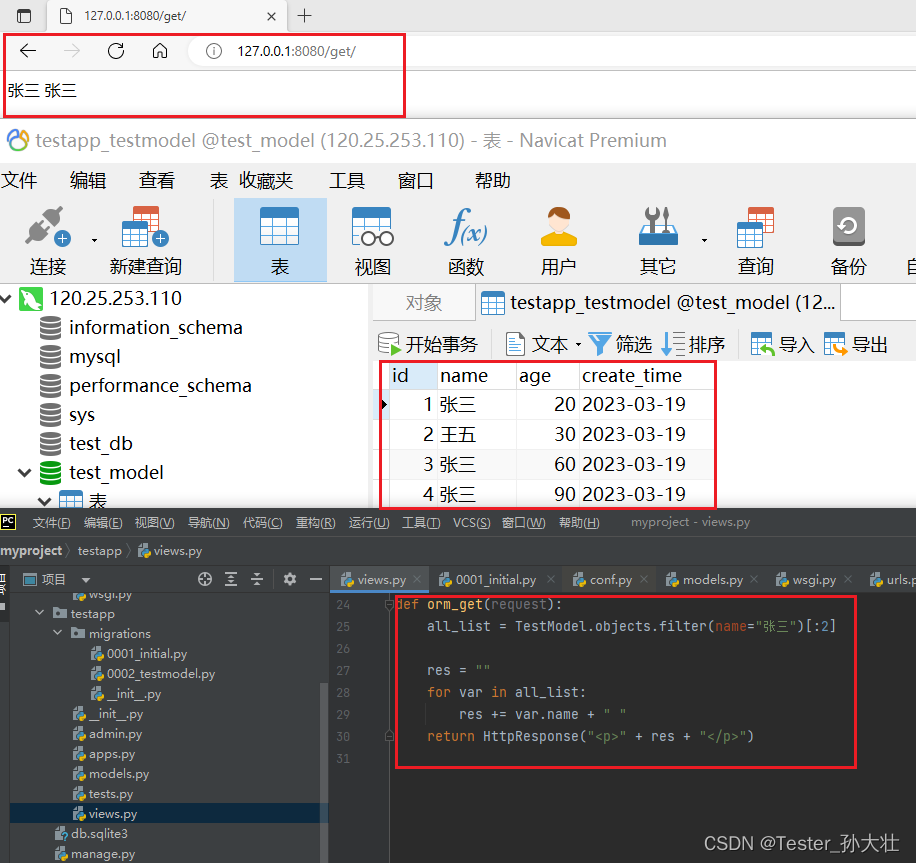Viewport: 916px width, 863px height.
Task: Collapse the migrations folder
Action: (58, 633)
